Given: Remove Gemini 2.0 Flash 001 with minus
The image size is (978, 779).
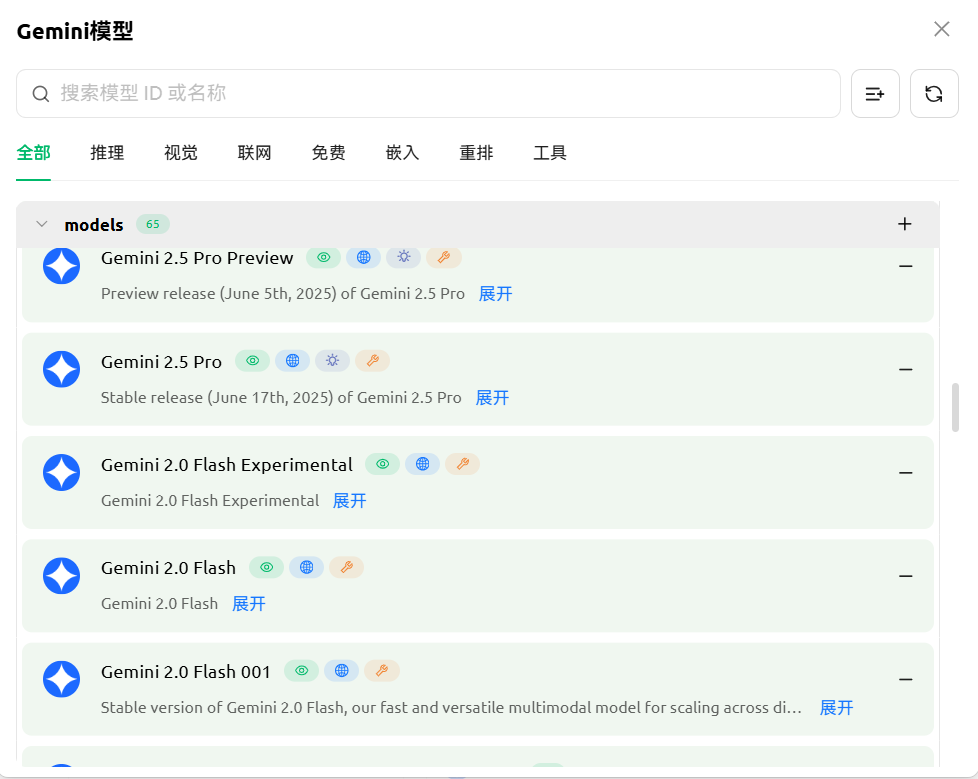Looking at the screenshot, I should point(906,680).
